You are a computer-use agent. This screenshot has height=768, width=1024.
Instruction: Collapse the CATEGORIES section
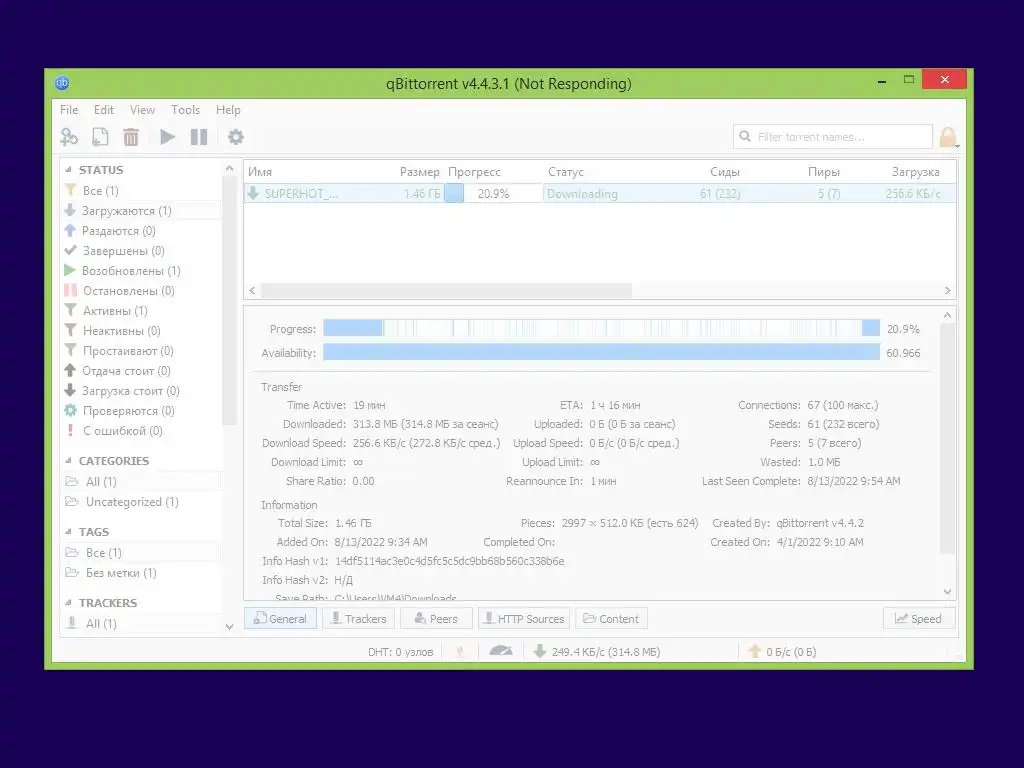(x=69, y=461)
